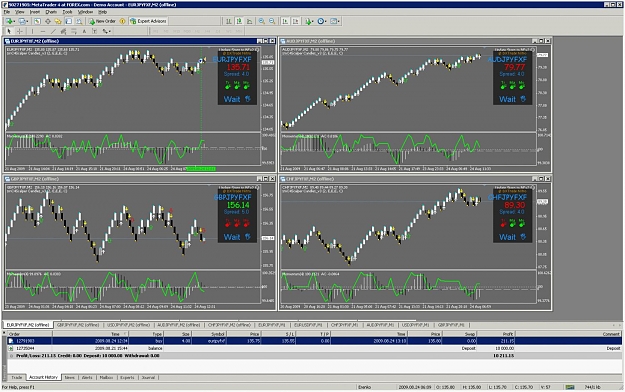The image size is (625, 392).
Task: Select the Crosshair tool
Action: pos(20,31)
